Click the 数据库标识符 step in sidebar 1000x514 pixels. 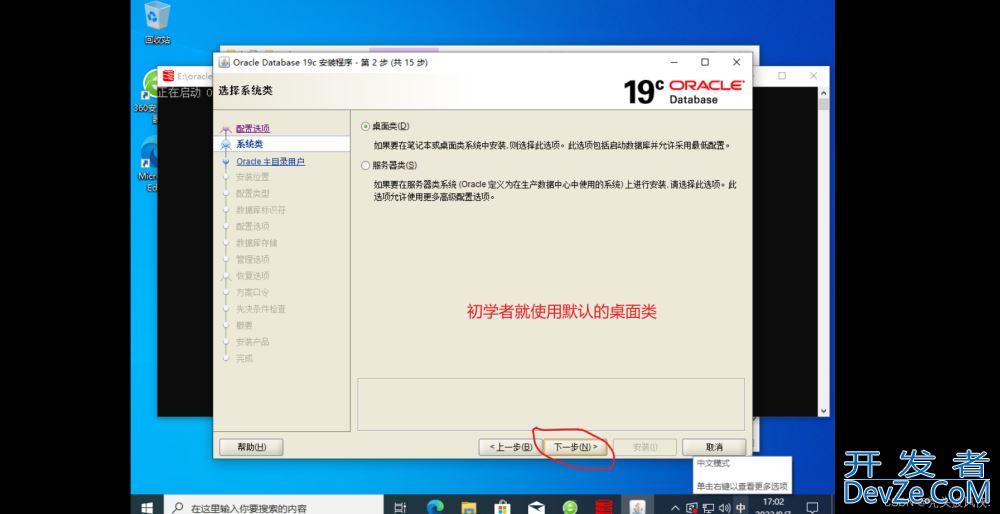(261, 210)
